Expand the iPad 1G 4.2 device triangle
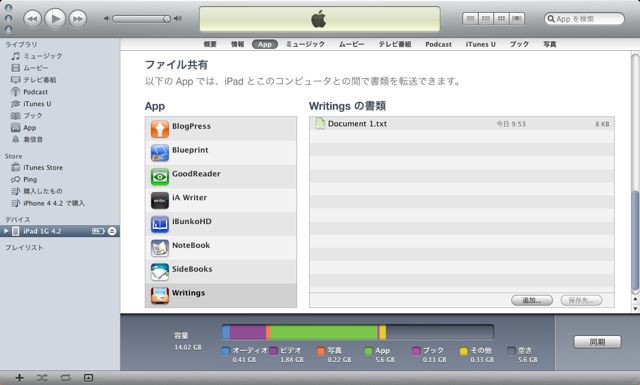The width and height of the screenshot is (640, 385). click(x=6, y=231)
